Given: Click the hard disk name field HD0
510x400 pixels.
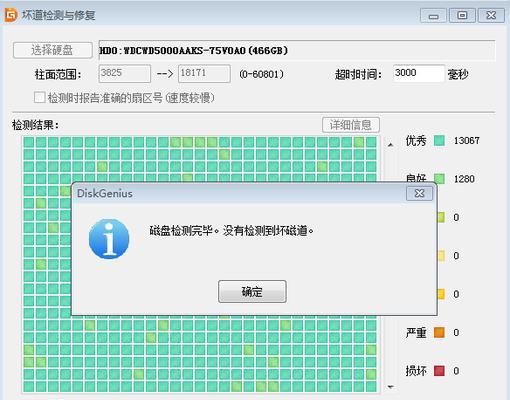Looking at the screenshot, I should point(297,50).
